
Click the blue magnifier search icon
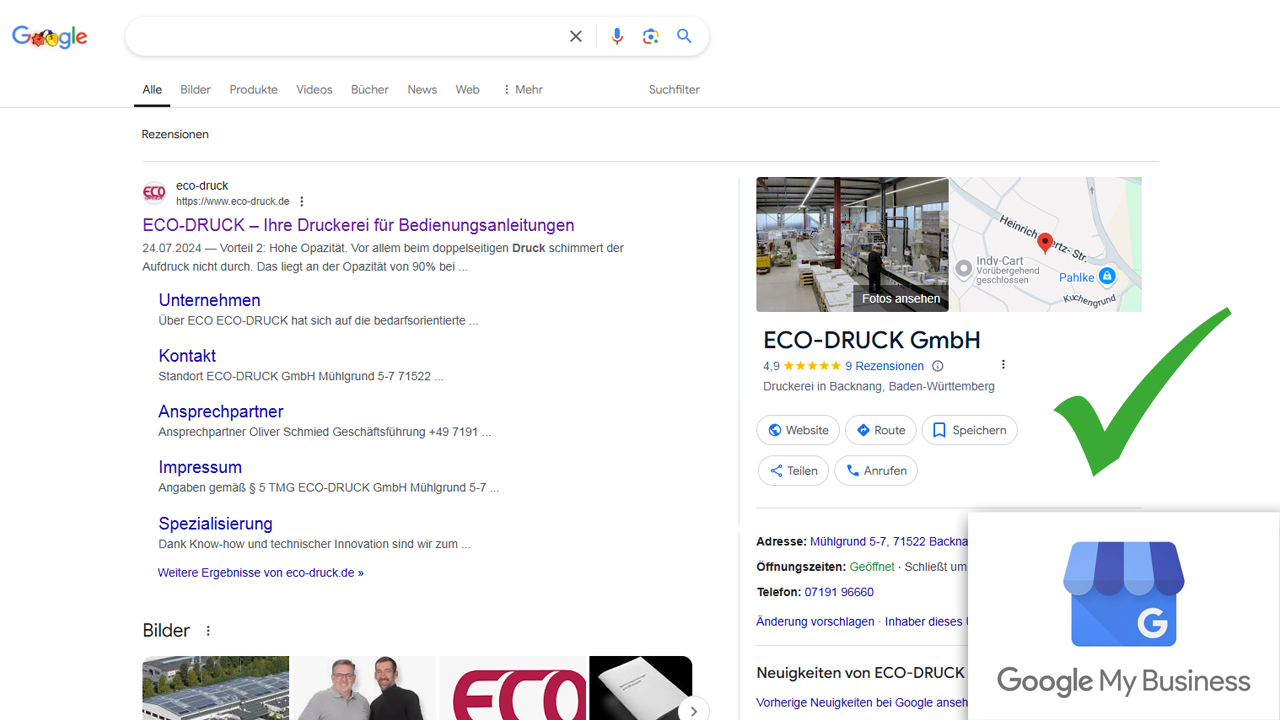click(x=684, y=36)
